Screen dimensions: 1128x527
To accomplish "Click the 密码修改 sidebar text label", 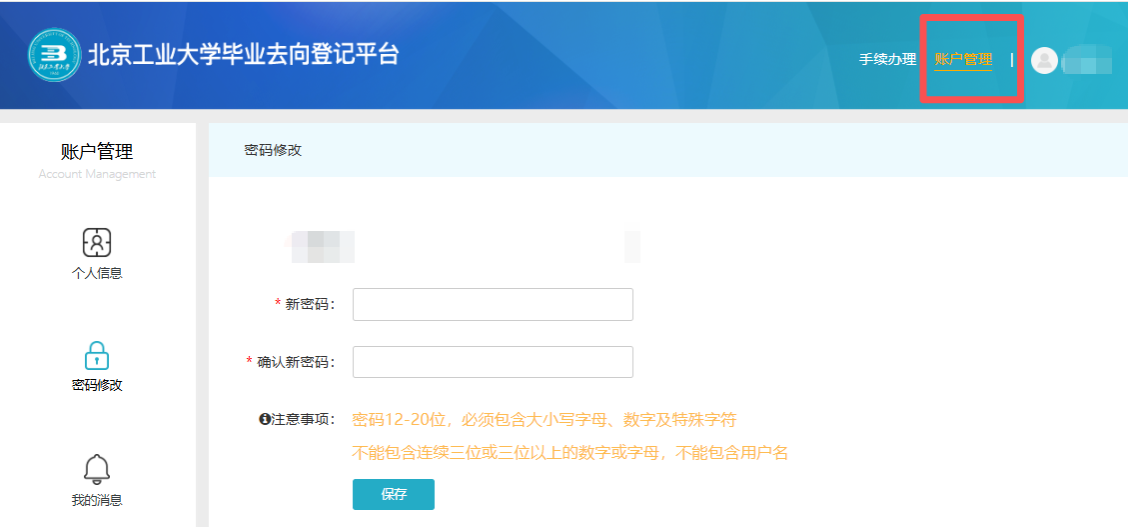I will coord(97,385).
